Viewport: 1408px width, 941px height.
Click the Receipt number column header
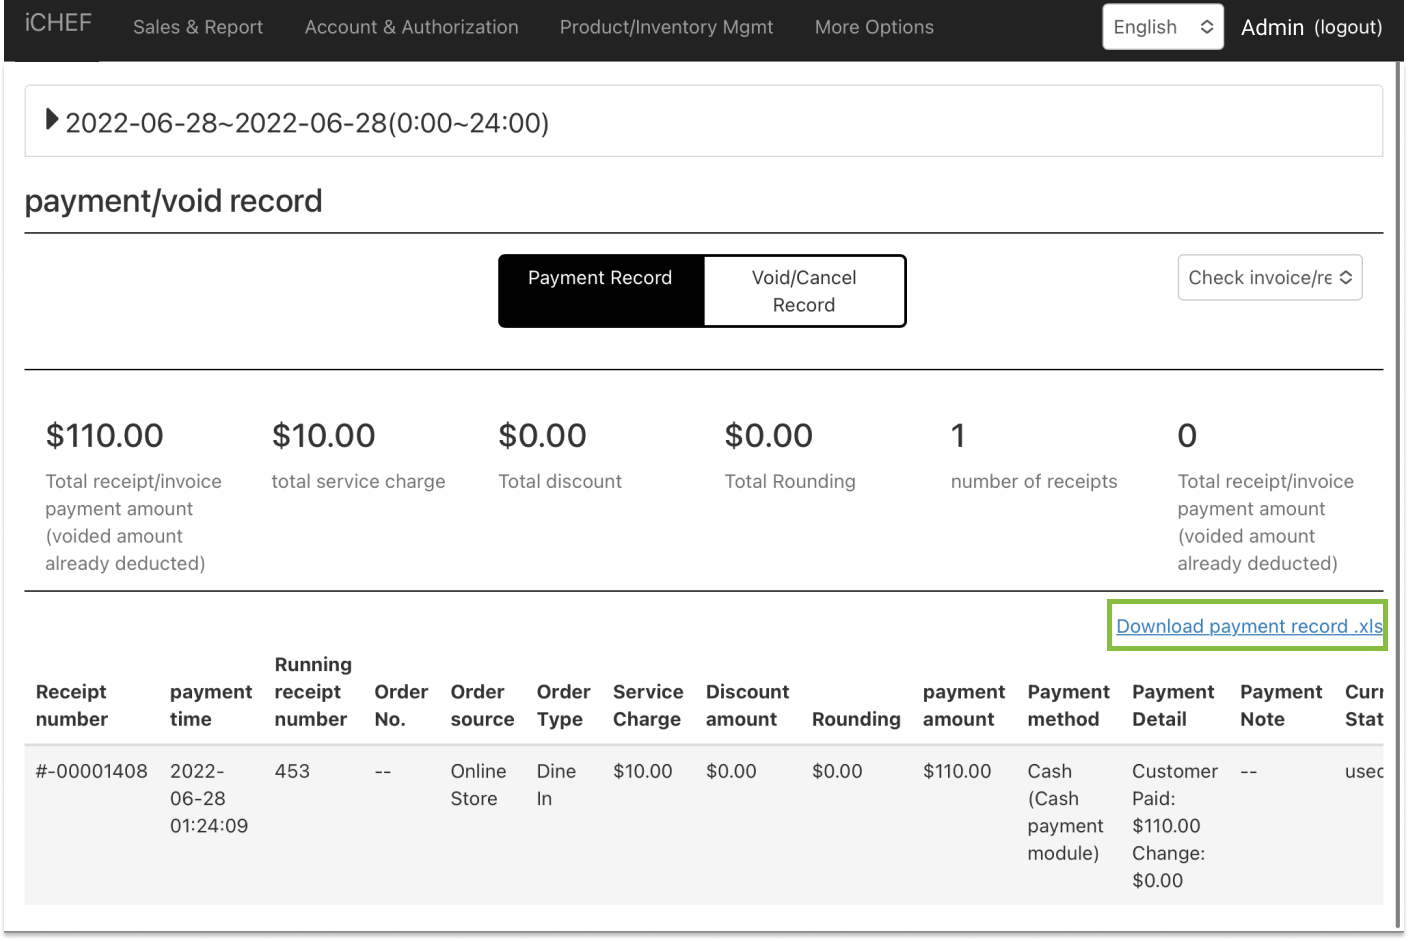point(71,705)
